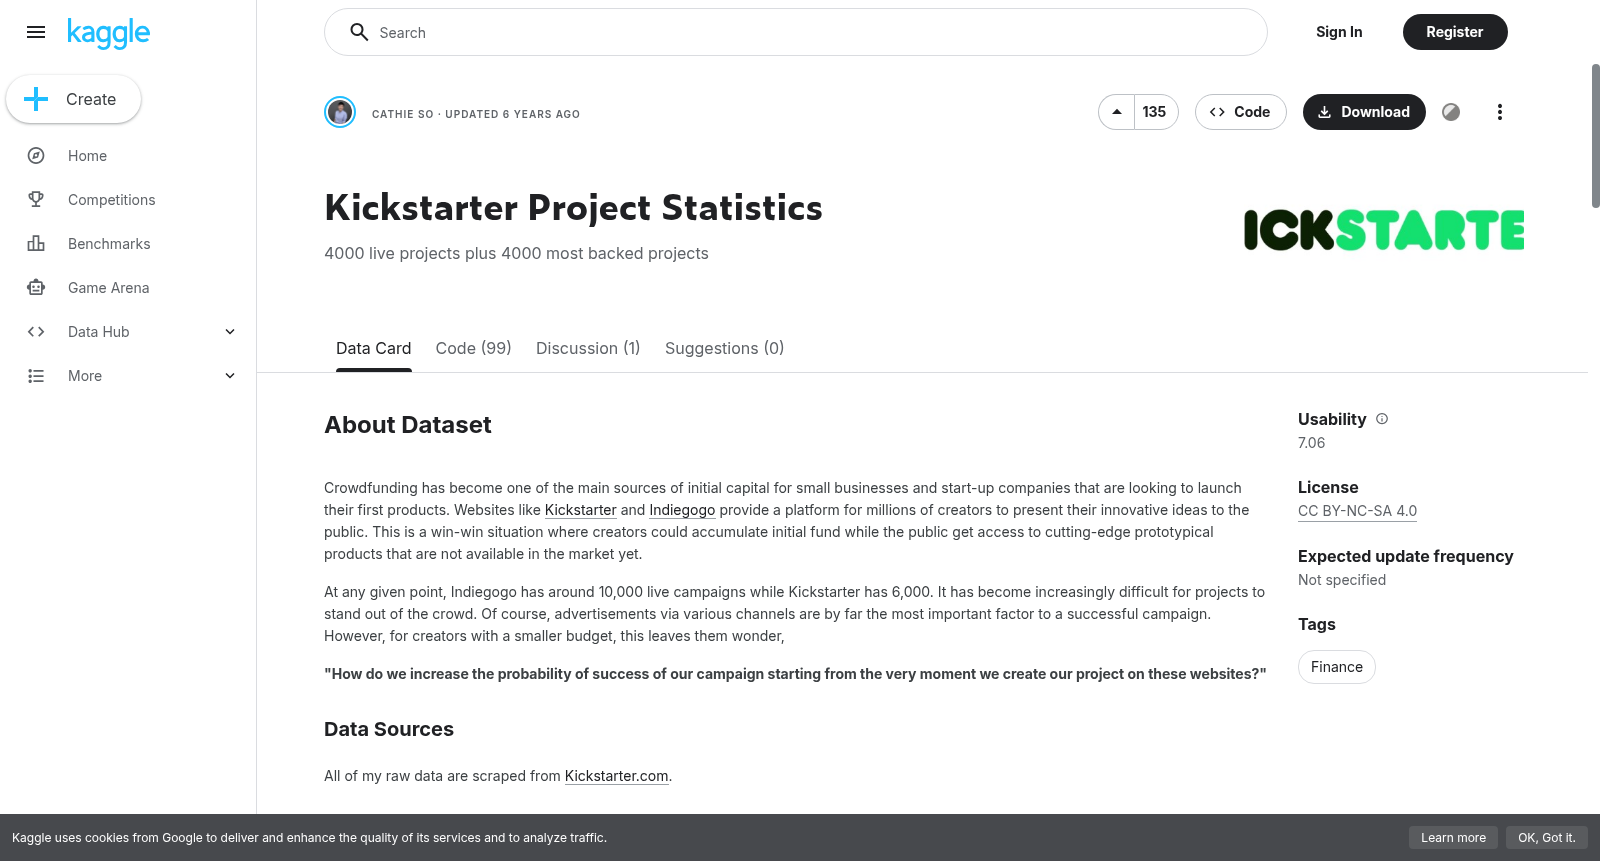Click the Data Hub code icon
The width and height of the screenshot is (1600, 861).
point(36,332)
